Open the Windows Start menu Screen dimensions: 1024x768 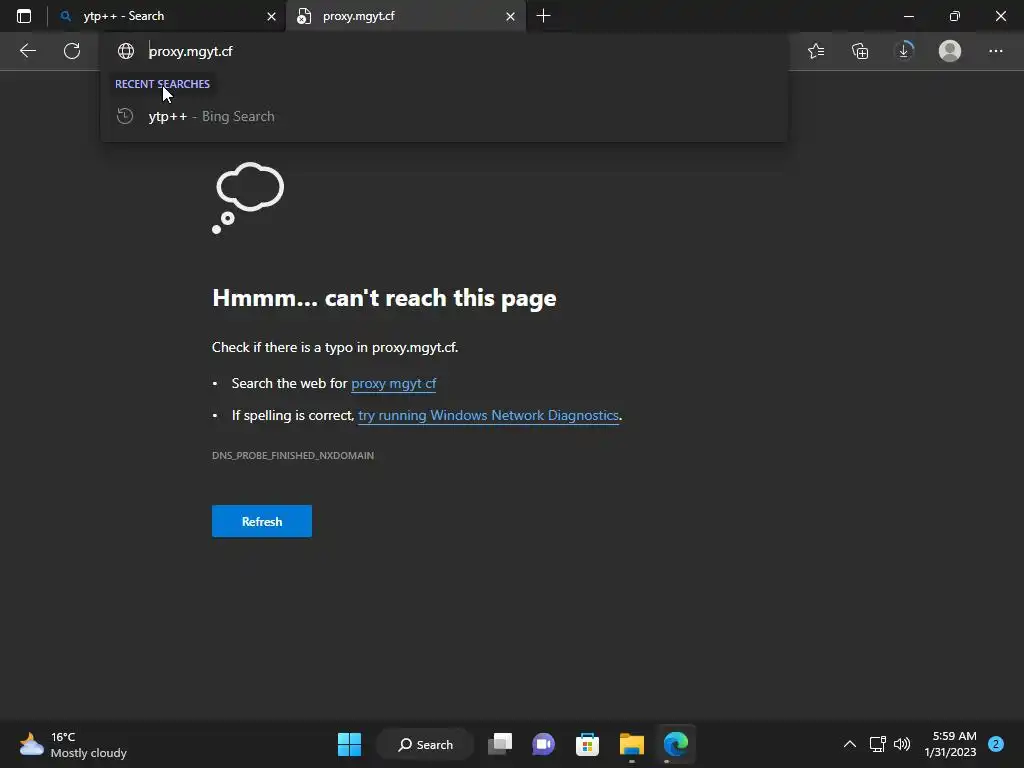pyautogui.click(x=349, y=744)
